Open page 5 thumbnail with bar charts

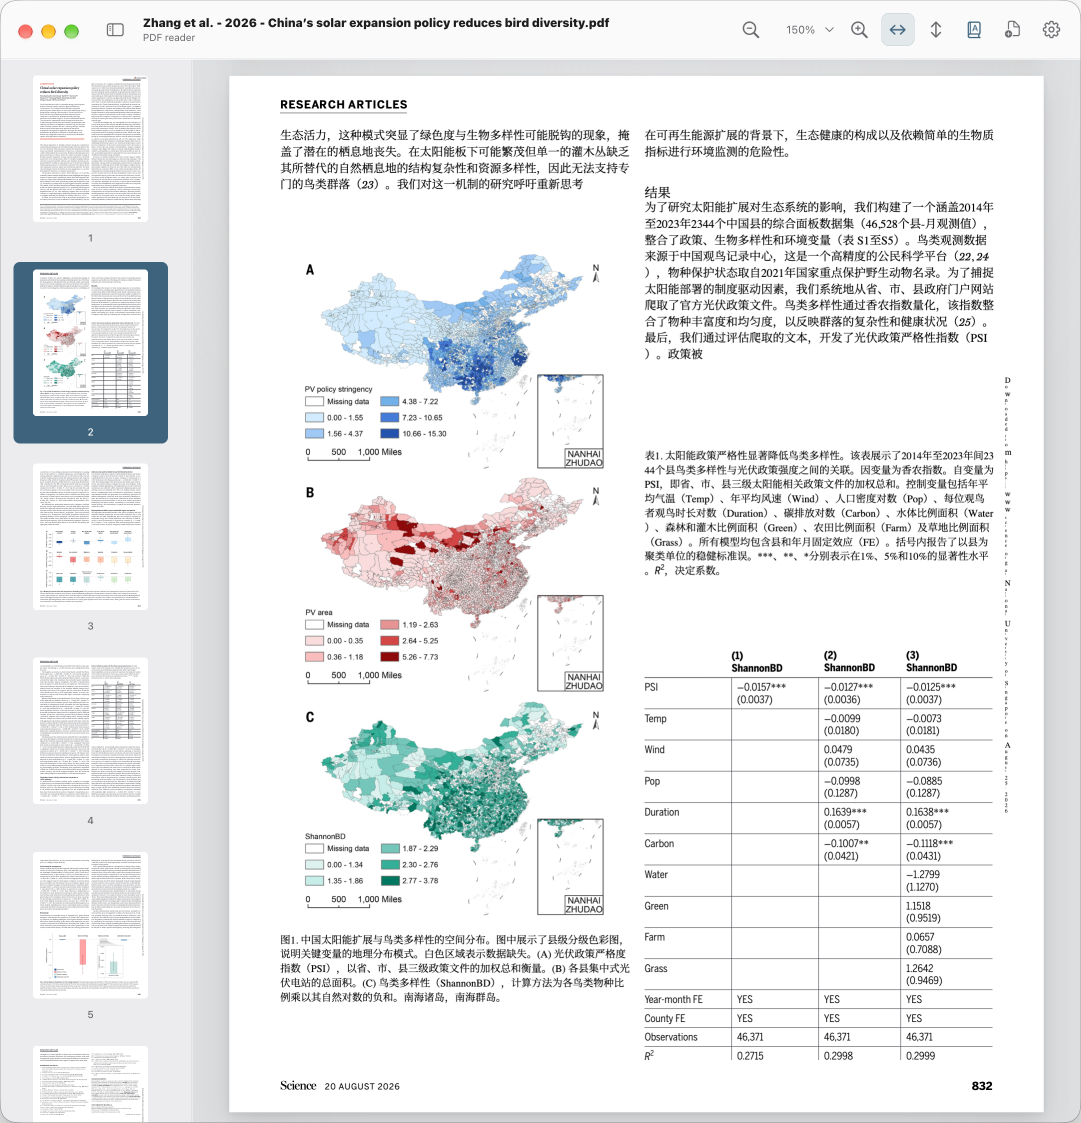90,925
